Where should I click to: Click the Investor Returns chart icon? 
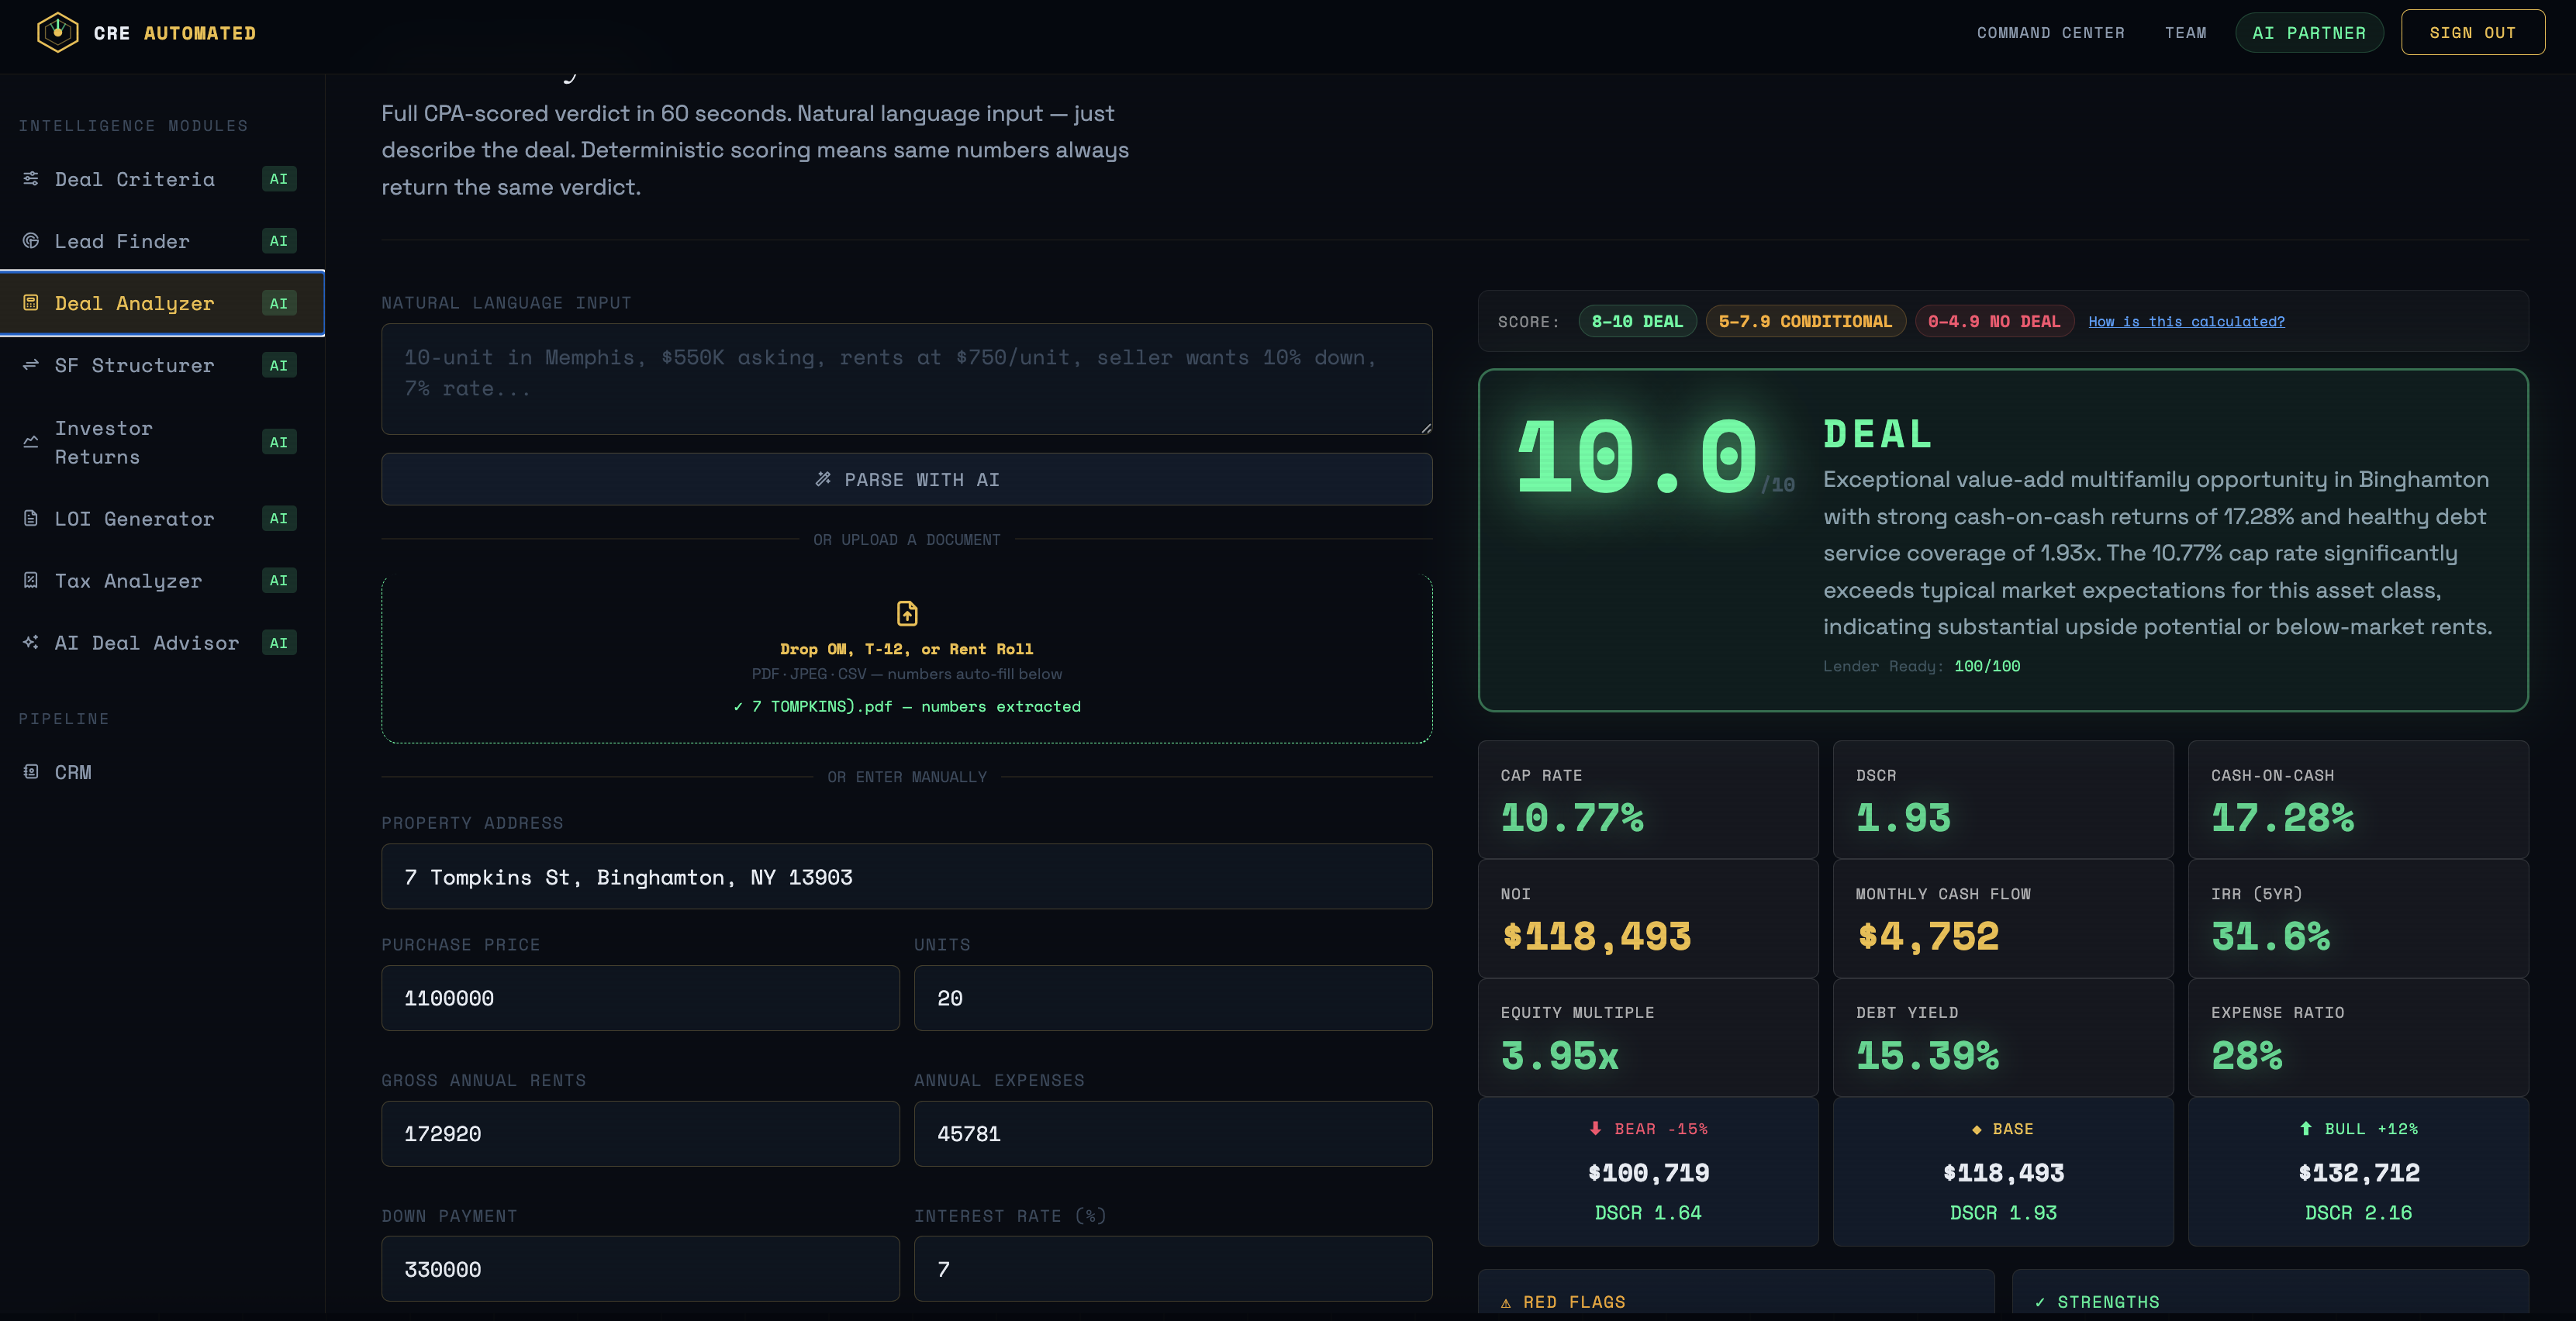tap(31, 442)
